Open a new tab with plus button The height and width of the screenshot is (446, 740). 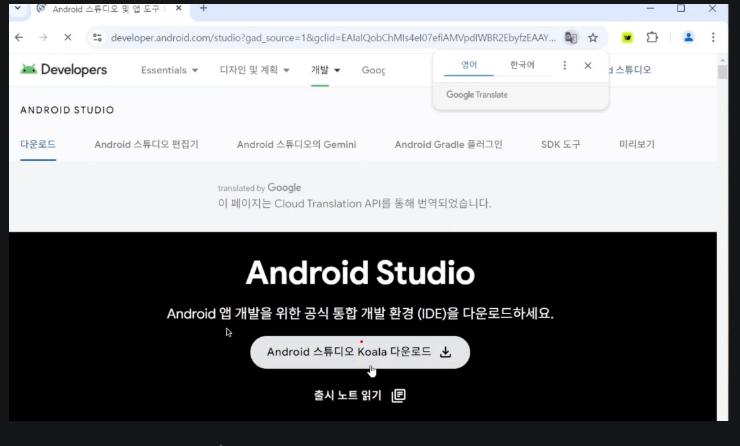pyautogui.click(x=203, y=8)
